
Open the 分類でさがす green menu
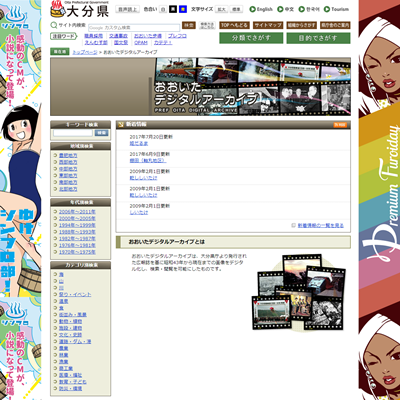[x=251, y=38]
